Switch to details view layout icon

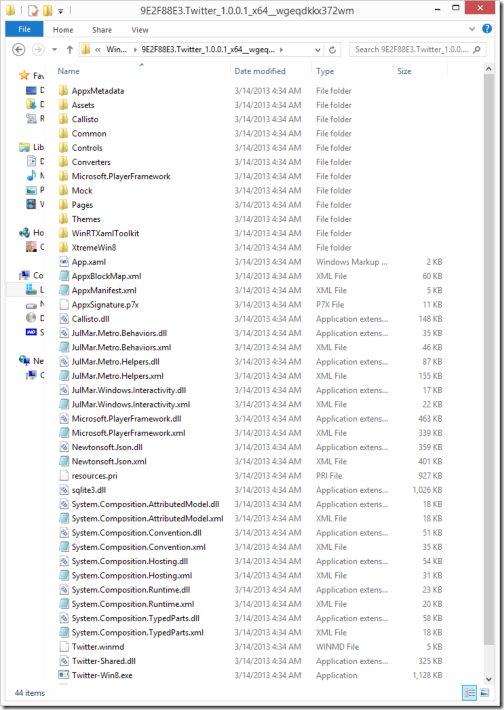tap(470, 692)
